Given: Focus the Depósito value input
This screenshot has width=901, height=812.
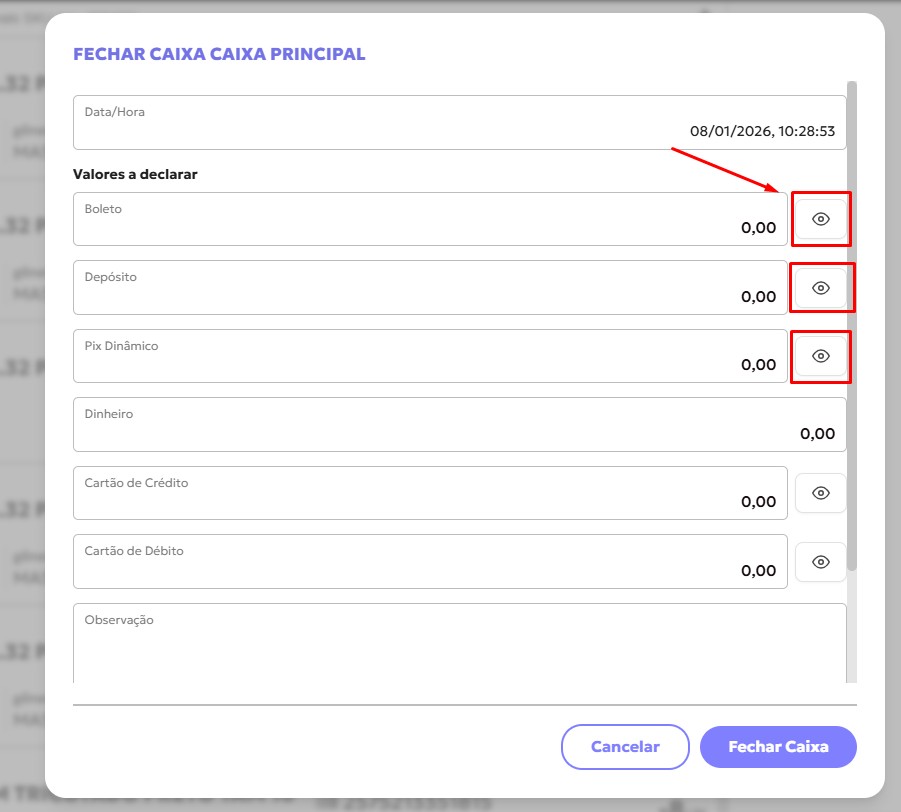Looking at the screenshot, I should [430, 288].
